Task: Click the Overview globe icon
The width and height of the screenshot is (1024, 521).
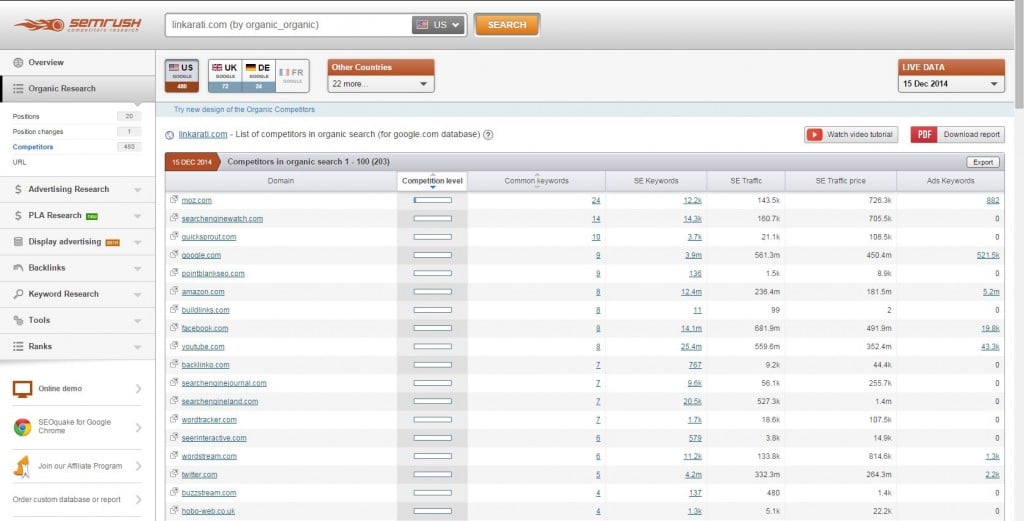Action: coord(18,63)
